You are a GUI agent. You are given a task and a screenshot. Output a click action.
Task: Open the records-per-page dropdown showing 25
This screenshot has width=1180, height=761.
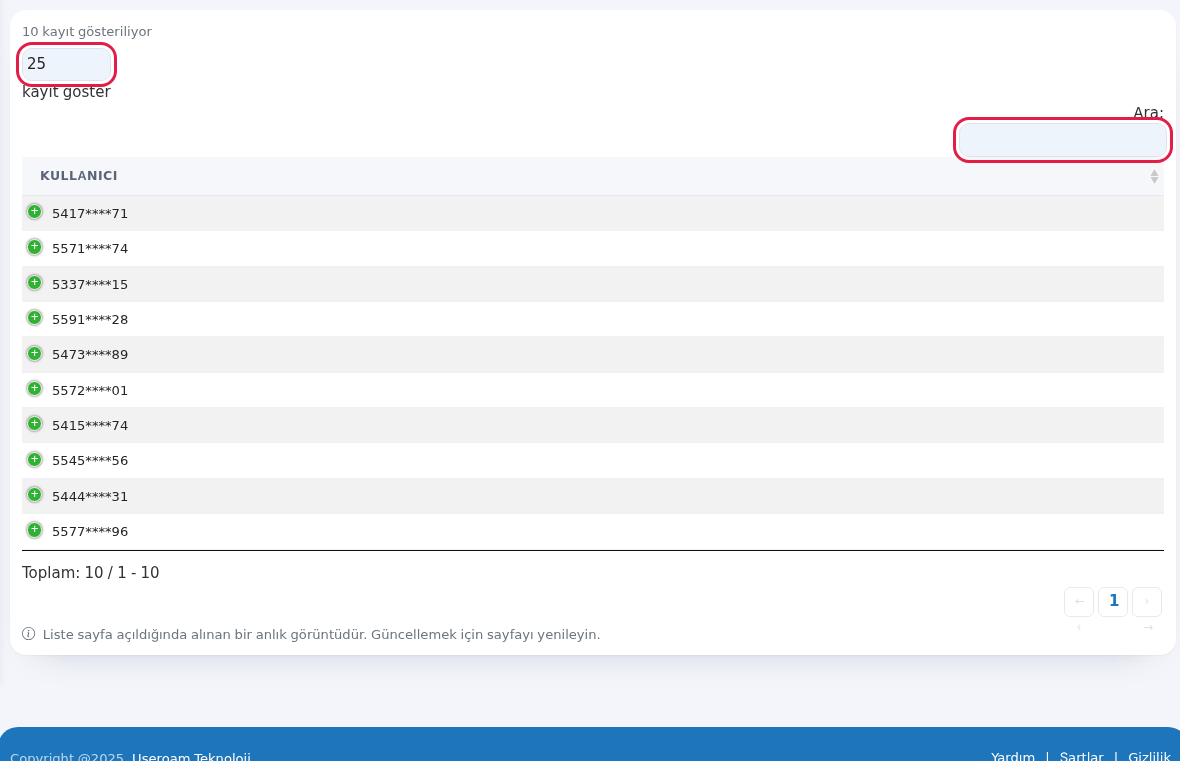click(x=67, y=64)
